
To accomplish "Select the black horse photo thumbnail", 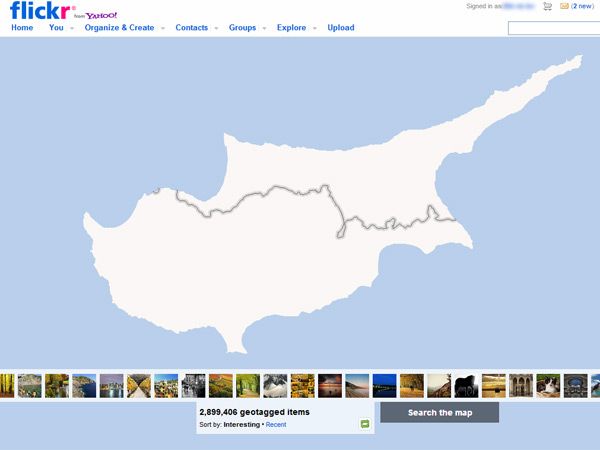I will pos(466,386).
